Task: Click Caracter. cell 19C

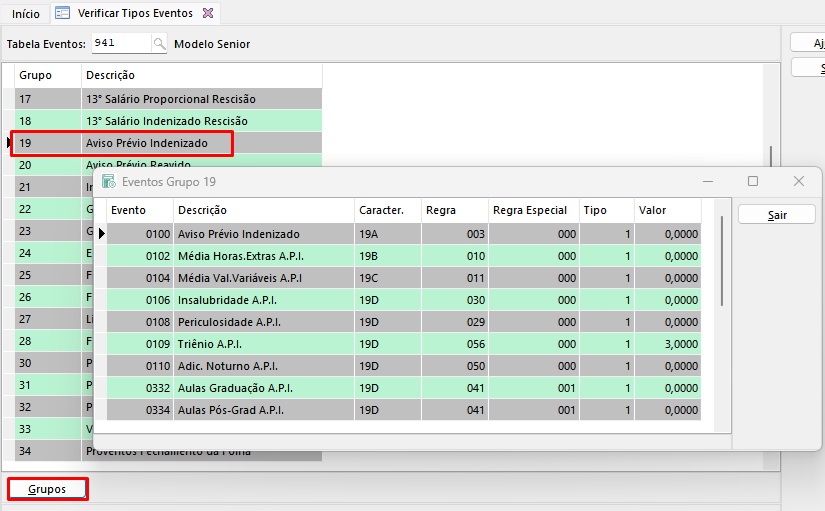Action: [x=388, y=278]
